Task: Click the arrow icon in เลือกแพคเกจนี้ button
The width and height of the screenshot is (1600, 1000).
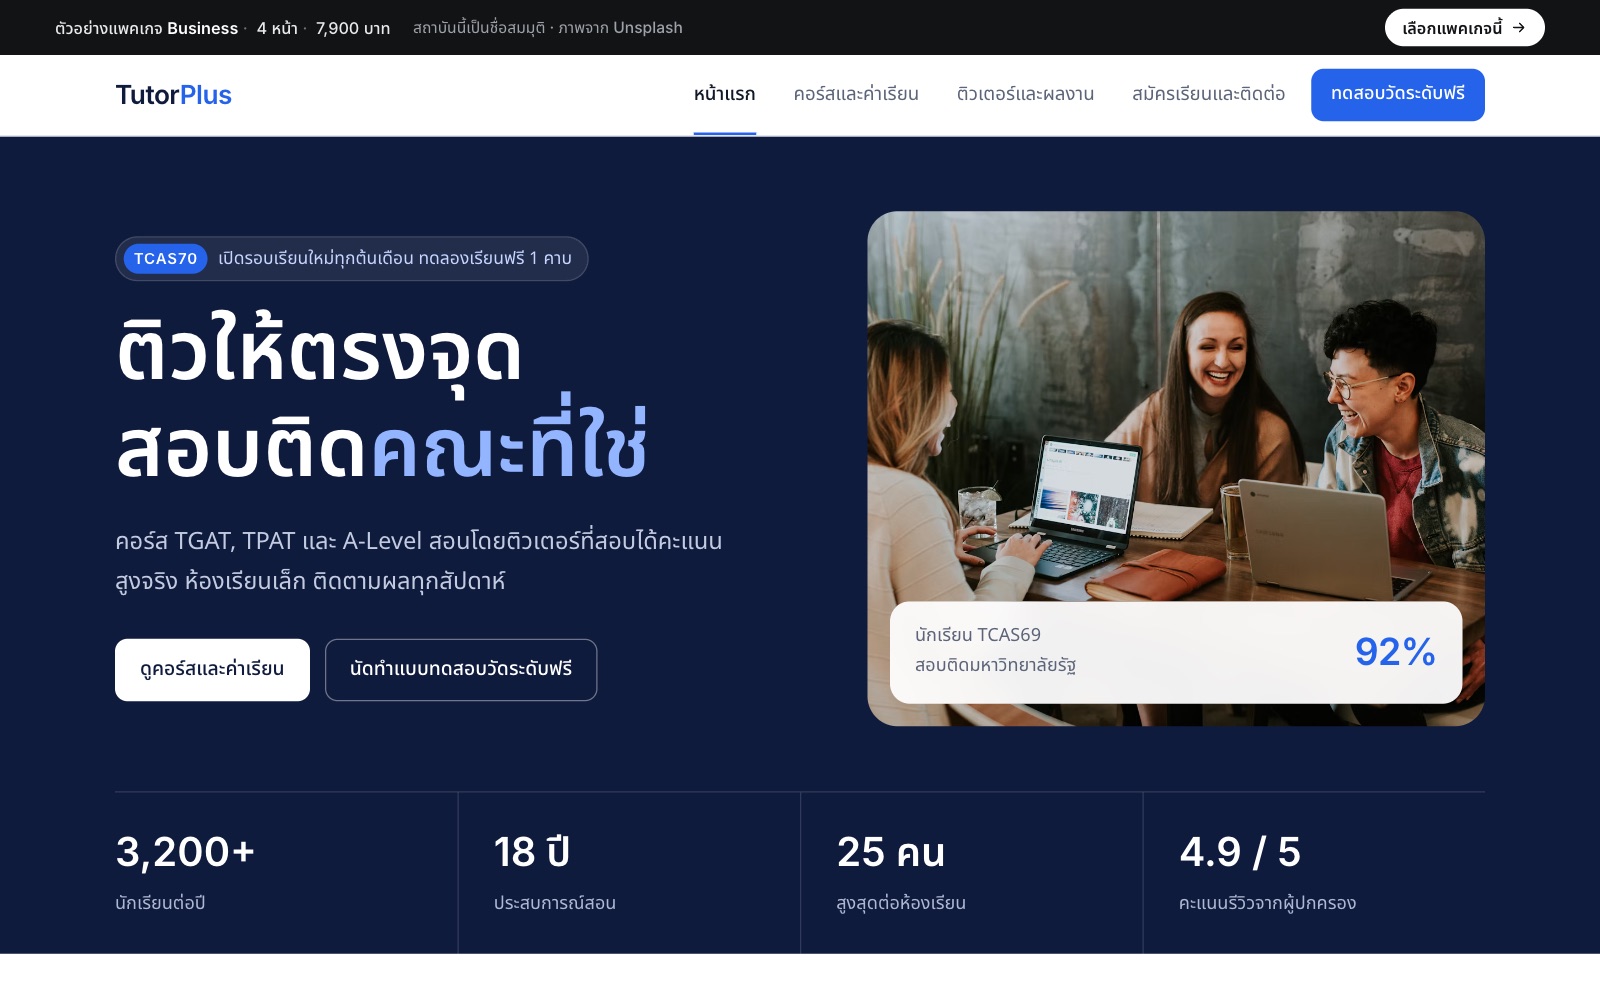Action: pyautogui.click(x=1518, y=28)
